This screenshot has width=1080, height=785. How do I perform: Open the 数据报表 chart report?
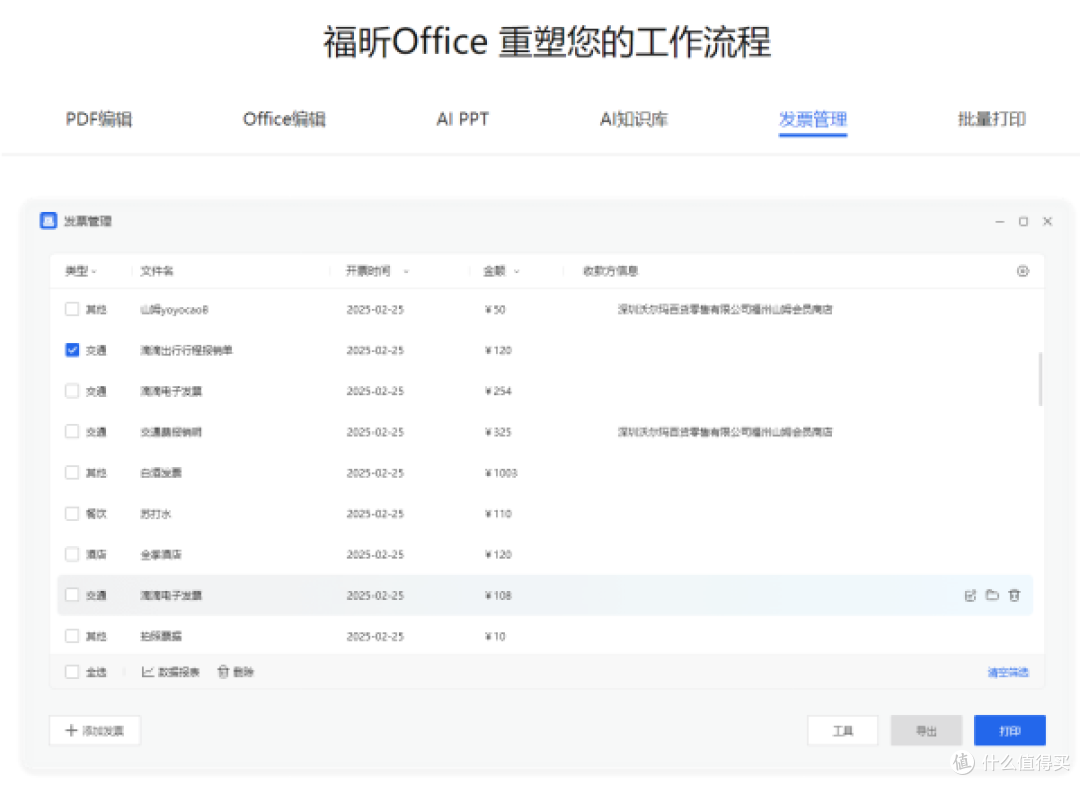(x=171, y=672)
